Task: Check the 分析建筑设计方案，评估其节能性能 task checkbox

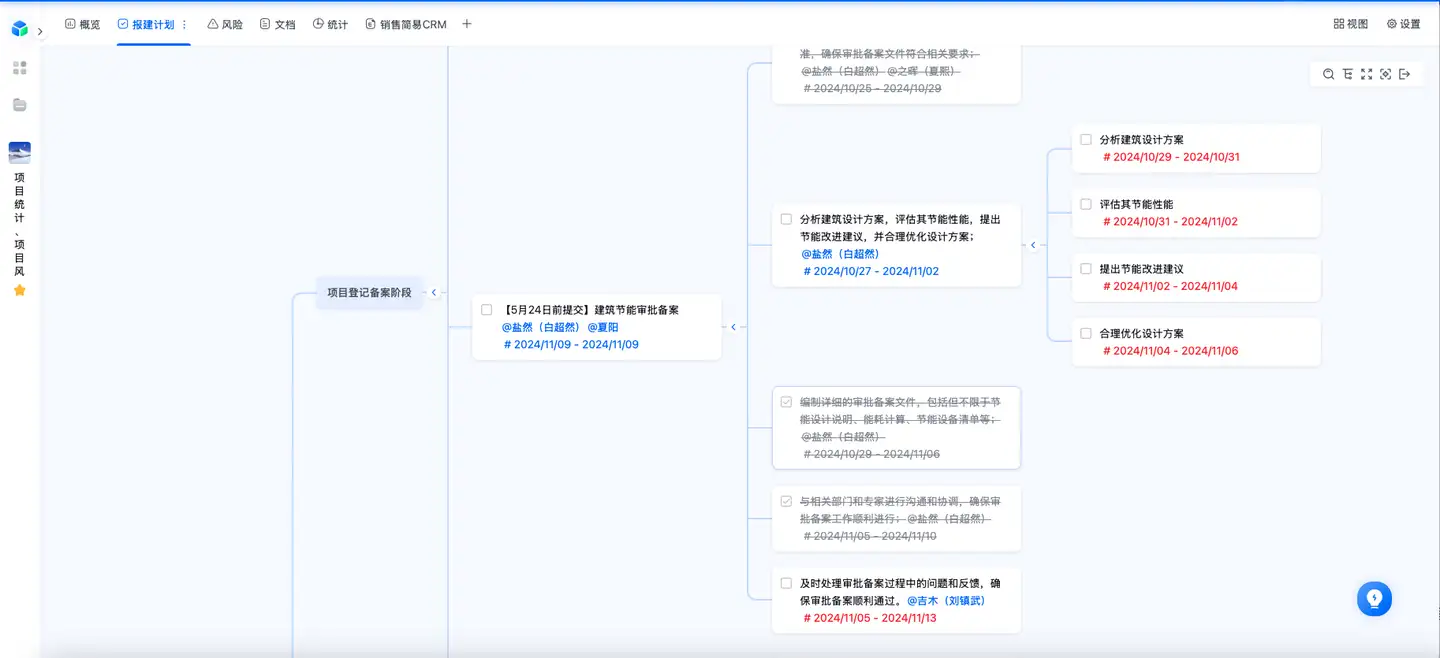Action: tap(786, 219)
